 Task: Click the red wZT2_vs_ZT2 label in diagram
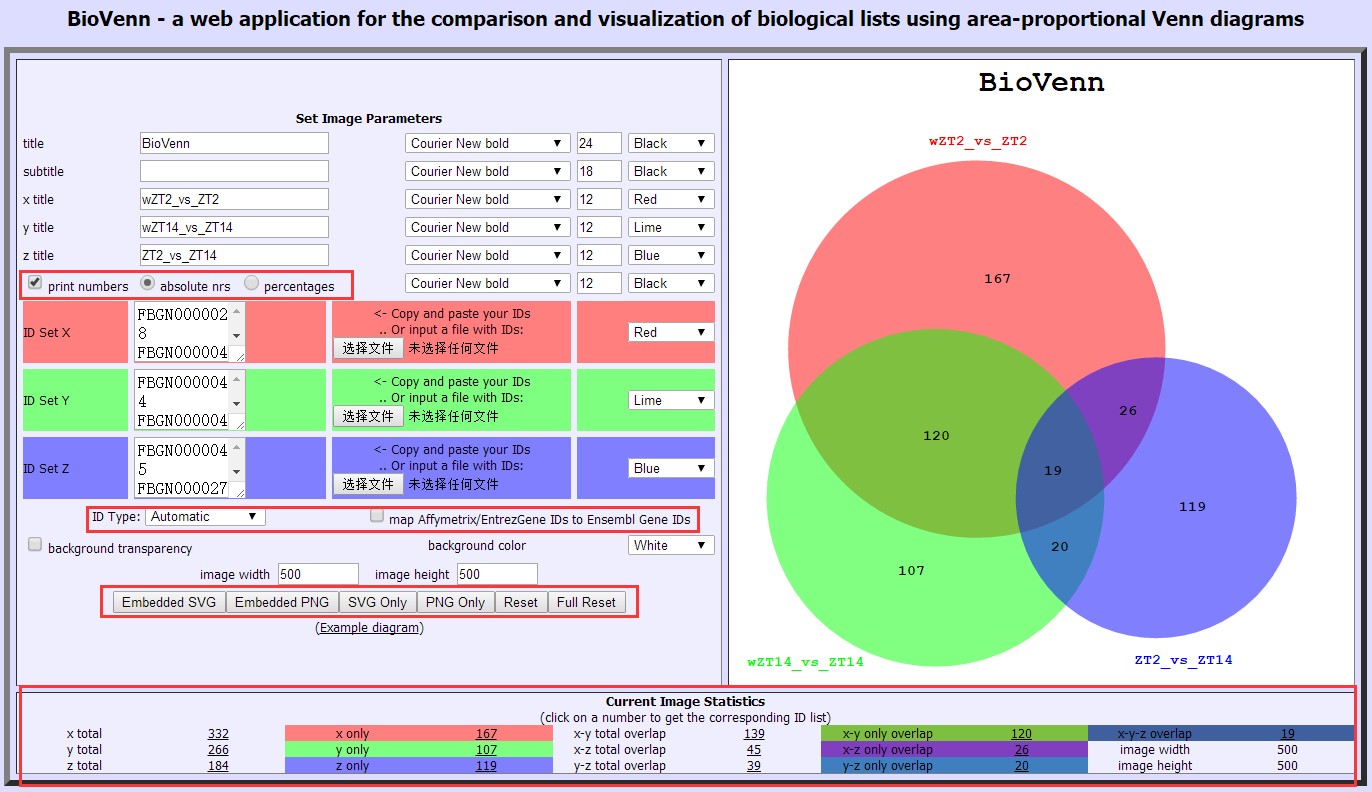click(x=978, y=141)
